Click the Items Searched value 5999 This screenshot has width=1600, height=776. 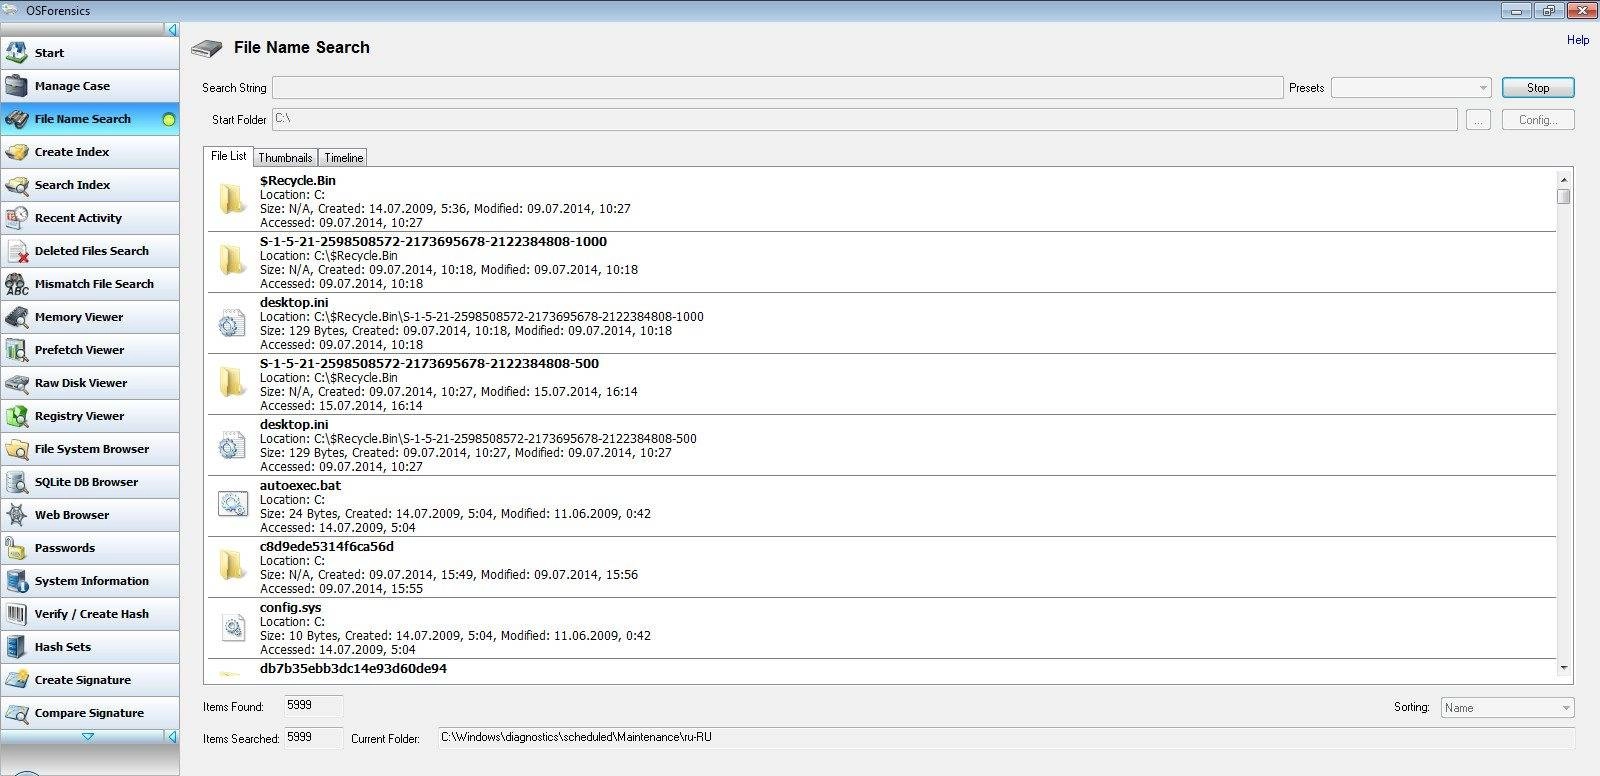[x=314, y=738]
